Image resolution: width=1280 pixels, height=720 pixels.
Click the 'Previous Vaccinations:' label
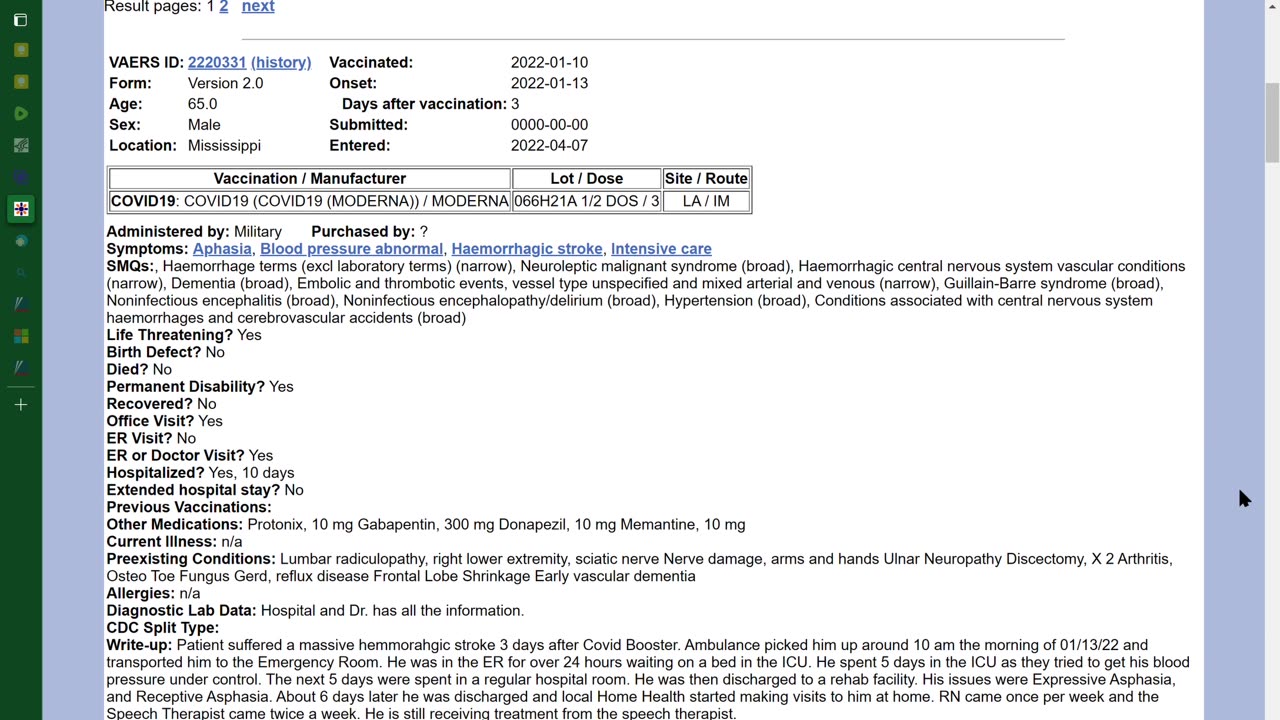pyautogui.click(x=189, y=508)
